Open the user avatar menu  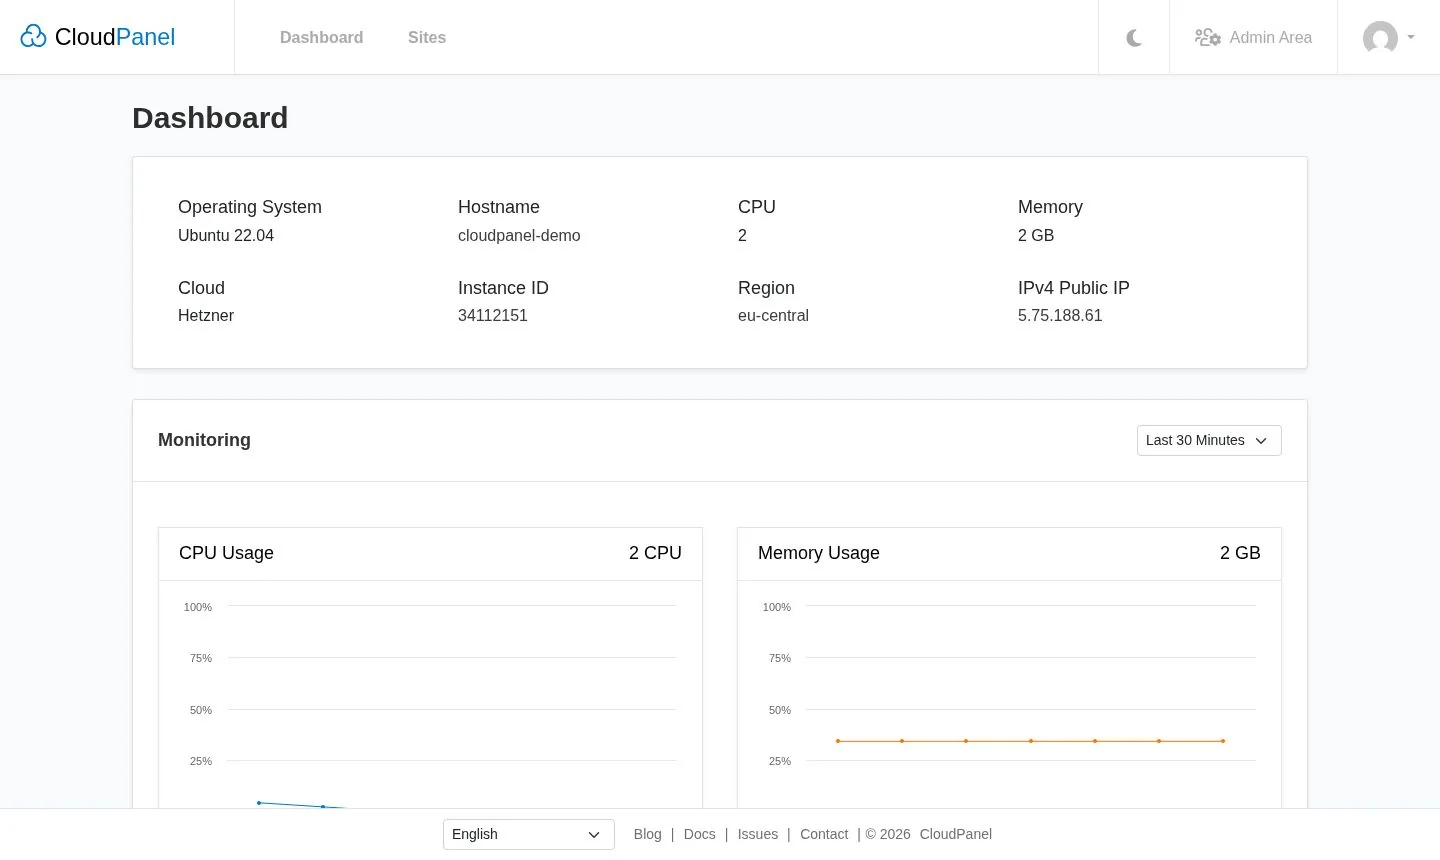coord(1380,38)
